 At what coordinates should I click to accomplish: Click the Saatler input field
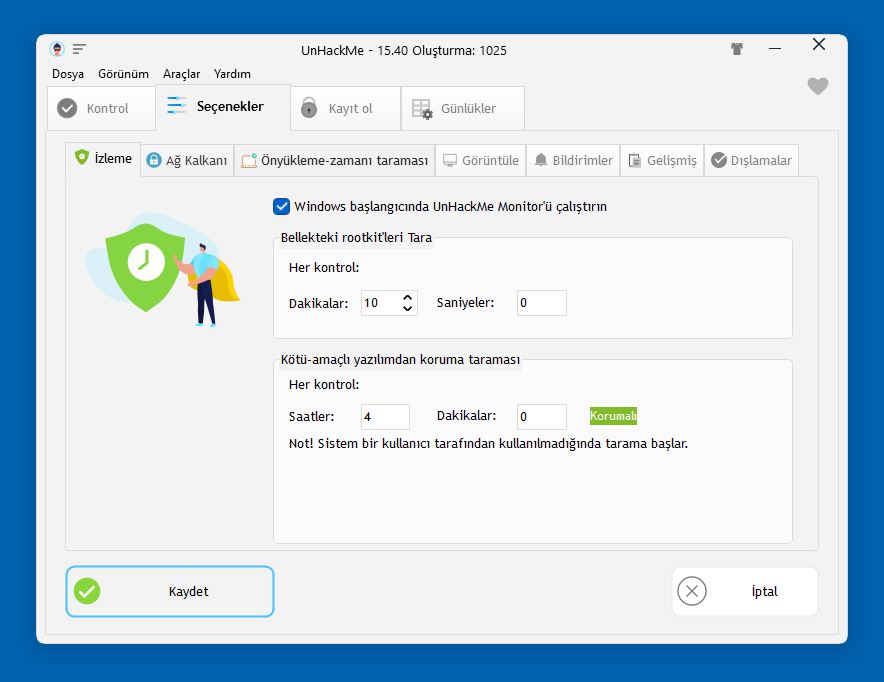pyautogui.click(x=385, y=417)
